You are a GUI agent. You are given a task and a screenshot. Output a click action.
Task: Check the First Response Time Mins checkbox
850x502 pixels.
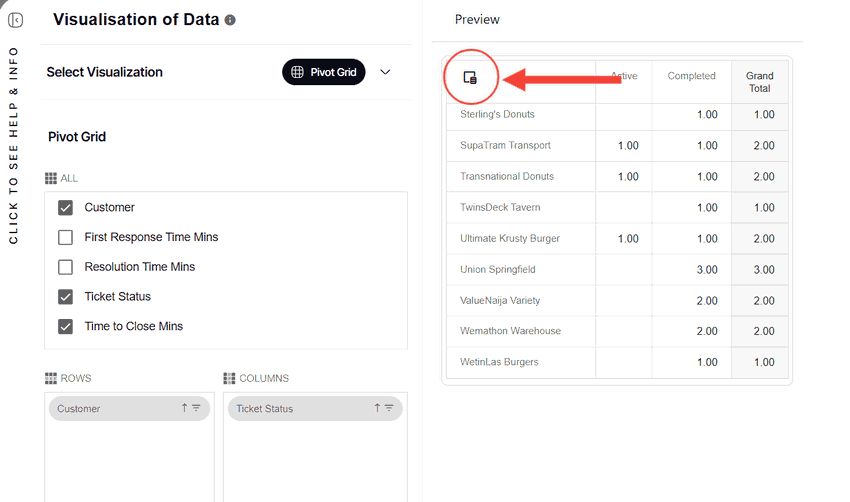coord(66,237)
